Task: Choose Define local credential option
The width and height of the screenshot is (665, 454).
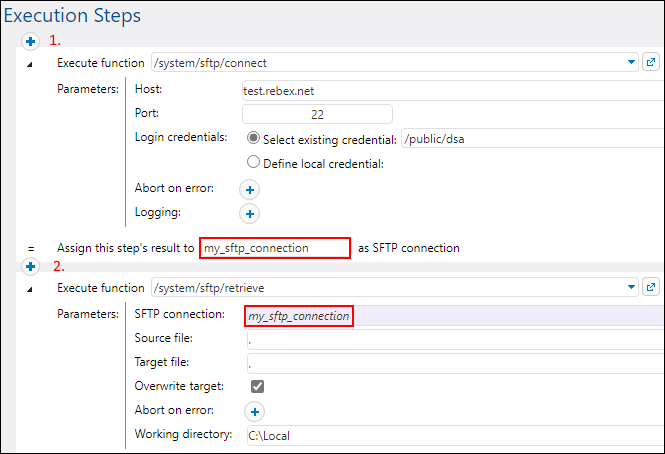Action: [253, 163]
